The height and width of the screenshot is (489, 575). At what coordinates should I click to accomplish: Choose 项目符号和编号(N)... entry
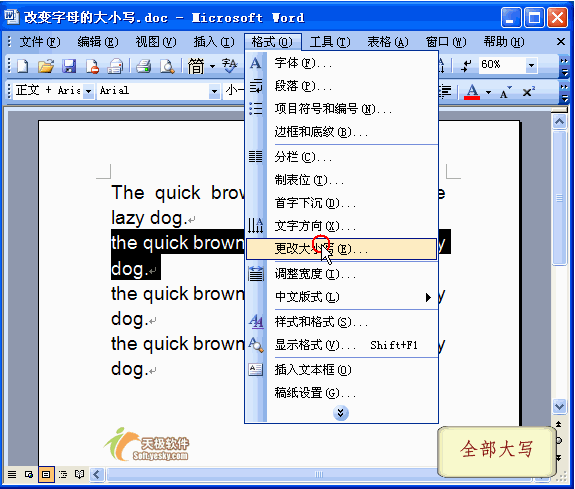[341, 109]
